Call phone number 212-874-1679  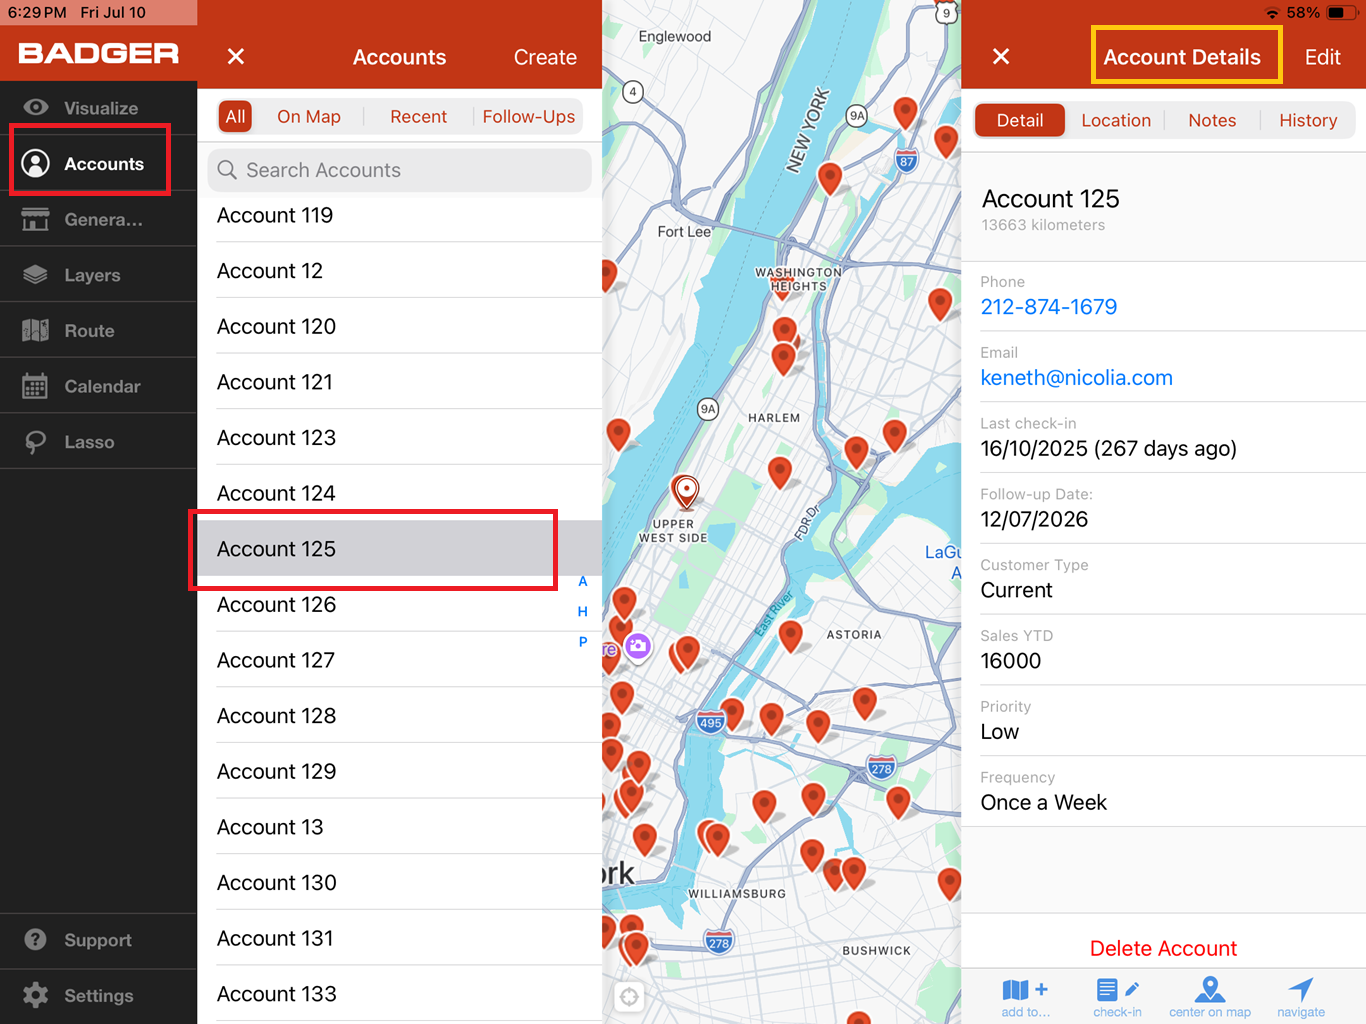(x=1049, y=307)
